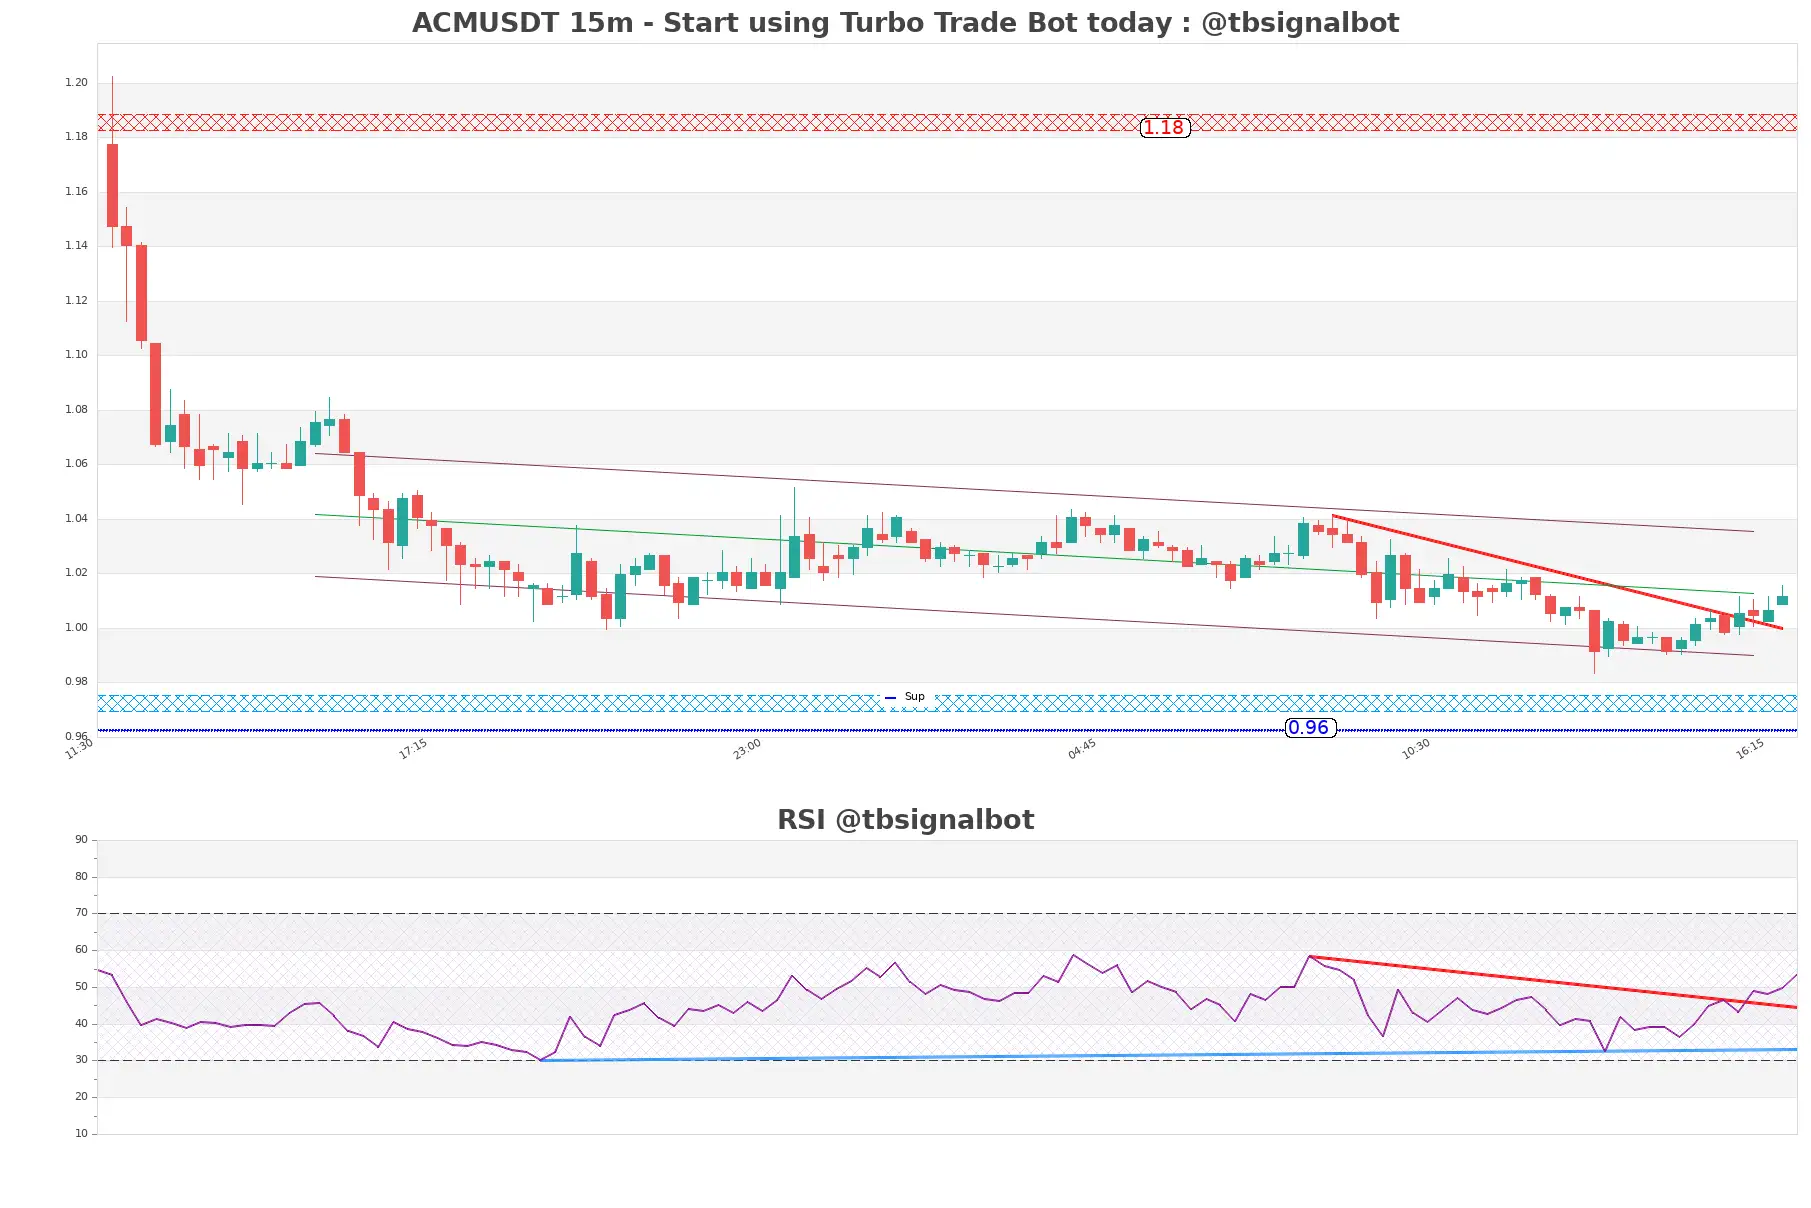Screen dimensions: 1811x1208
Task: Click the 04:45 time axis label
Action: coord(1082,749)
